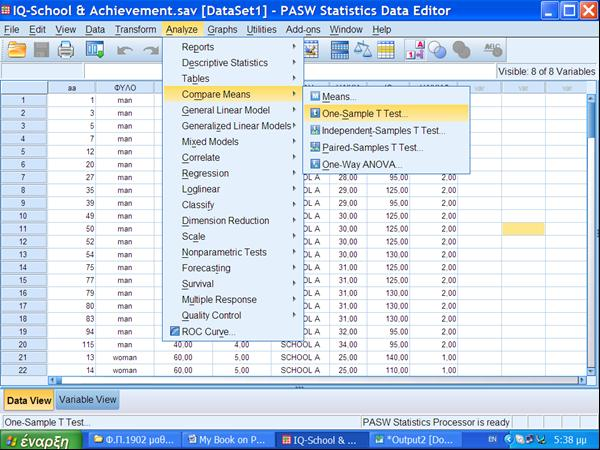Screen dimensions: 600x450
Task: Open the Transform menu
Action: [x=135, y=29]
